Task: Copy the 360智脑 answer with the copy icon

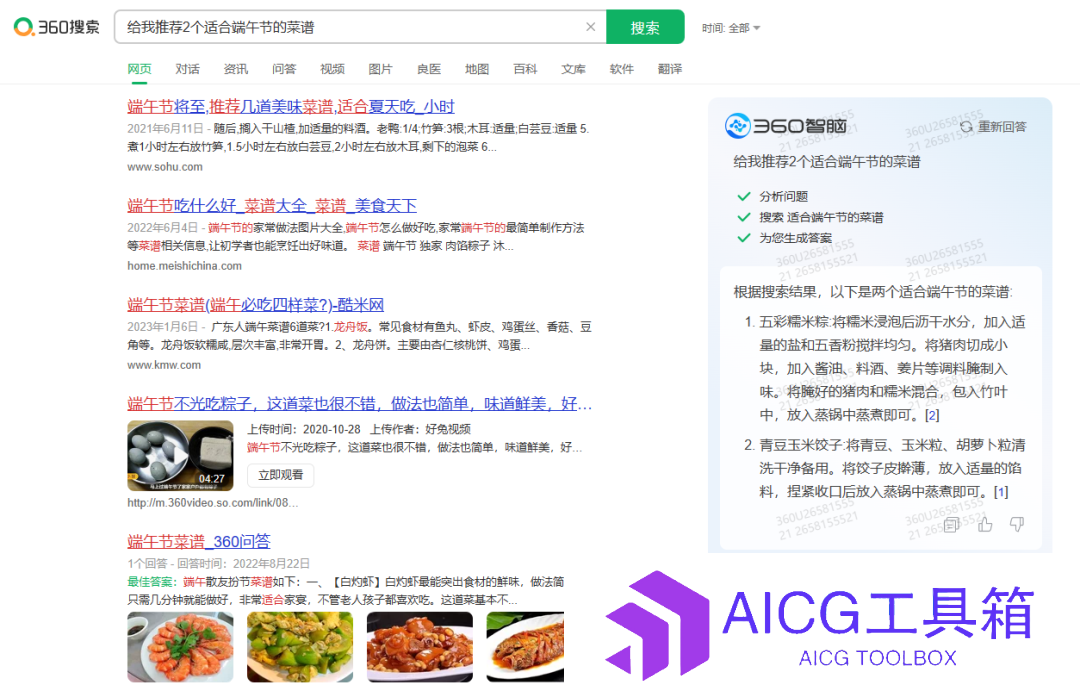Action: pyautogui.click(x=951, y=525)
